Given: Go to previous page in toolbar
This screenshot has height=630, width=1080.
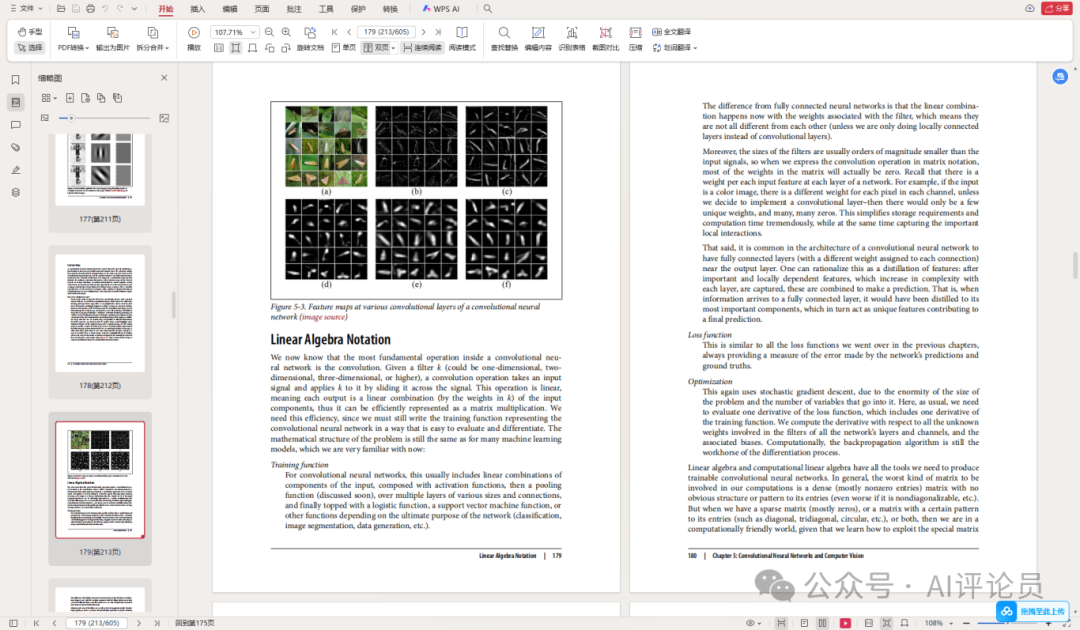Looking at the screenshot, I should pyautogui.click(x=349, y=32).
